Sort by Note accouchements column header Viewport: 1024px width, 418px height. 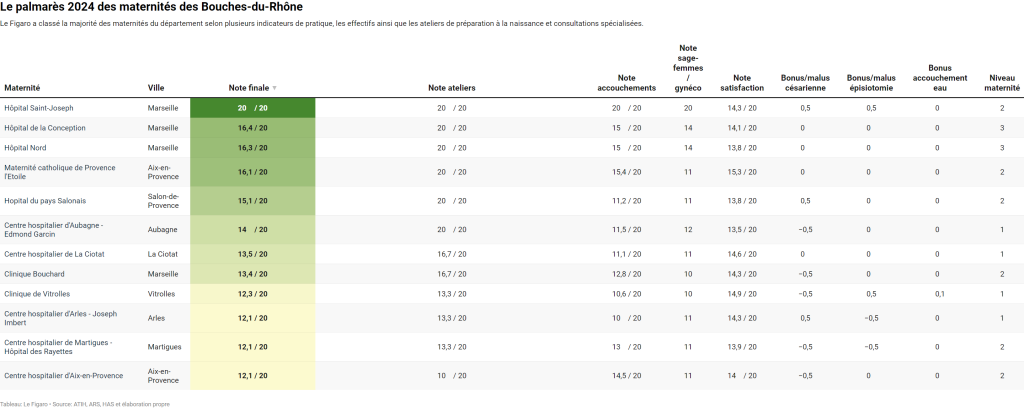[626, 83]
